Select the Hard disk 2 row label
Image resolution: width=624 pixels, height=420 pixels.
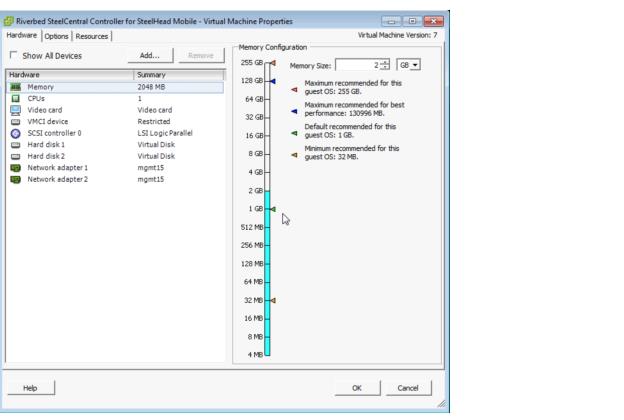[46, 156]
